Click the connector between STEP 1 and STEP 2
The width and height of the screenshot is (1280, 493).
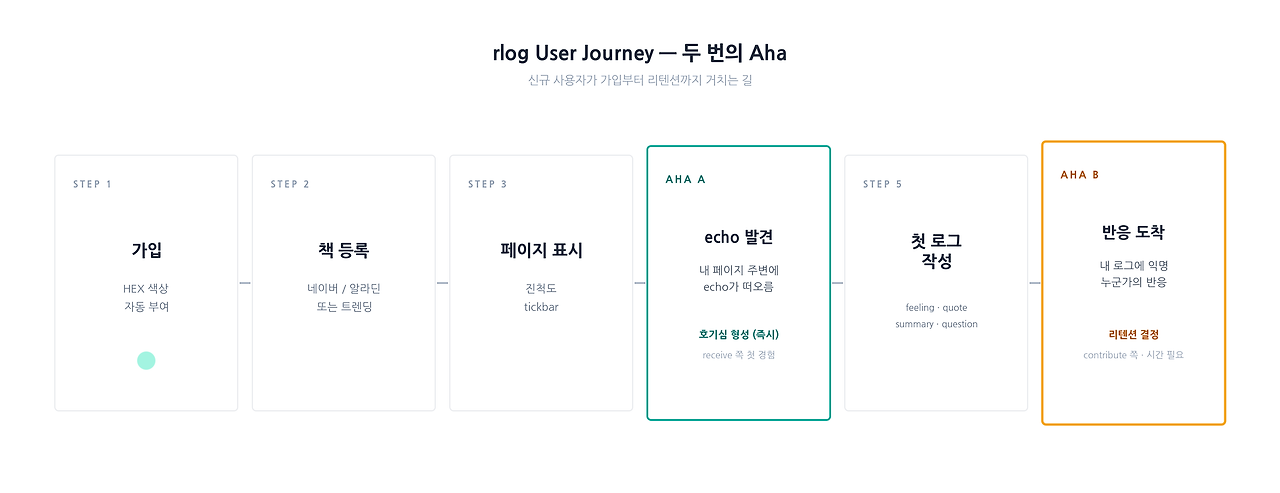pos(245,283)
